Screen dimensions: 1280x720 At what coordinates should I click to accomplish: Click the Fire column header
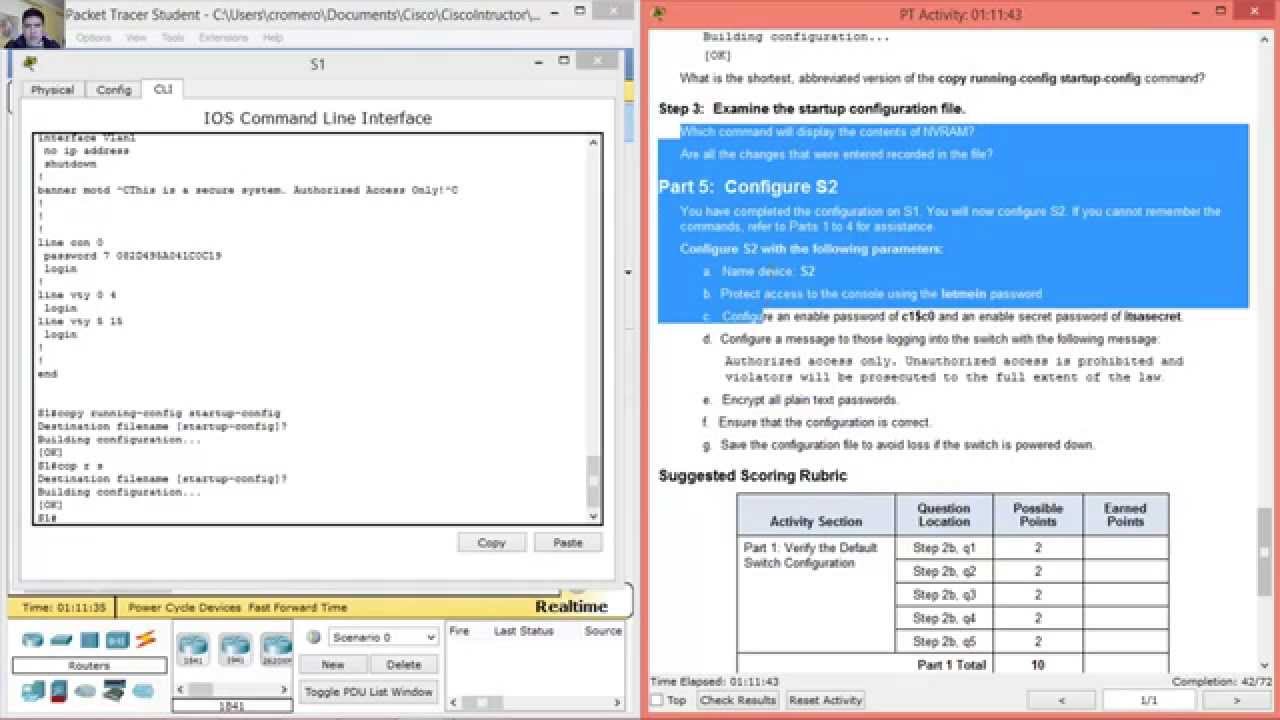(x=460, y=631)
